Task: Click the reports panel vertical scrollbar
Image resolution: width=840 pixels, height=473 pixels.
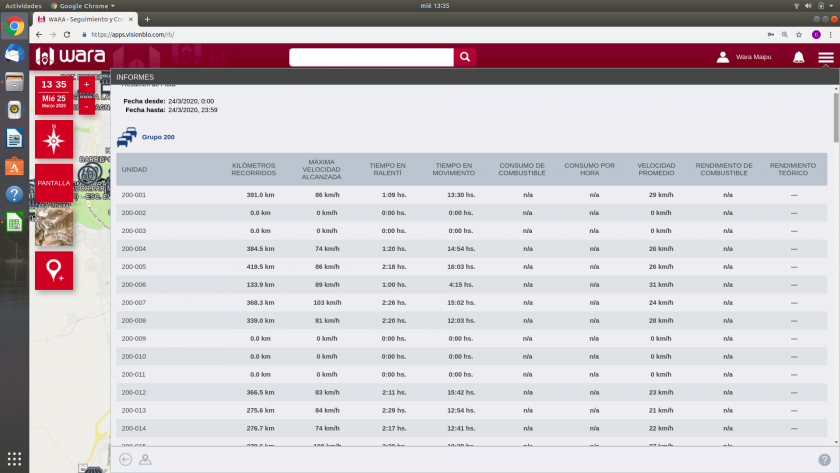Action: 835,150
